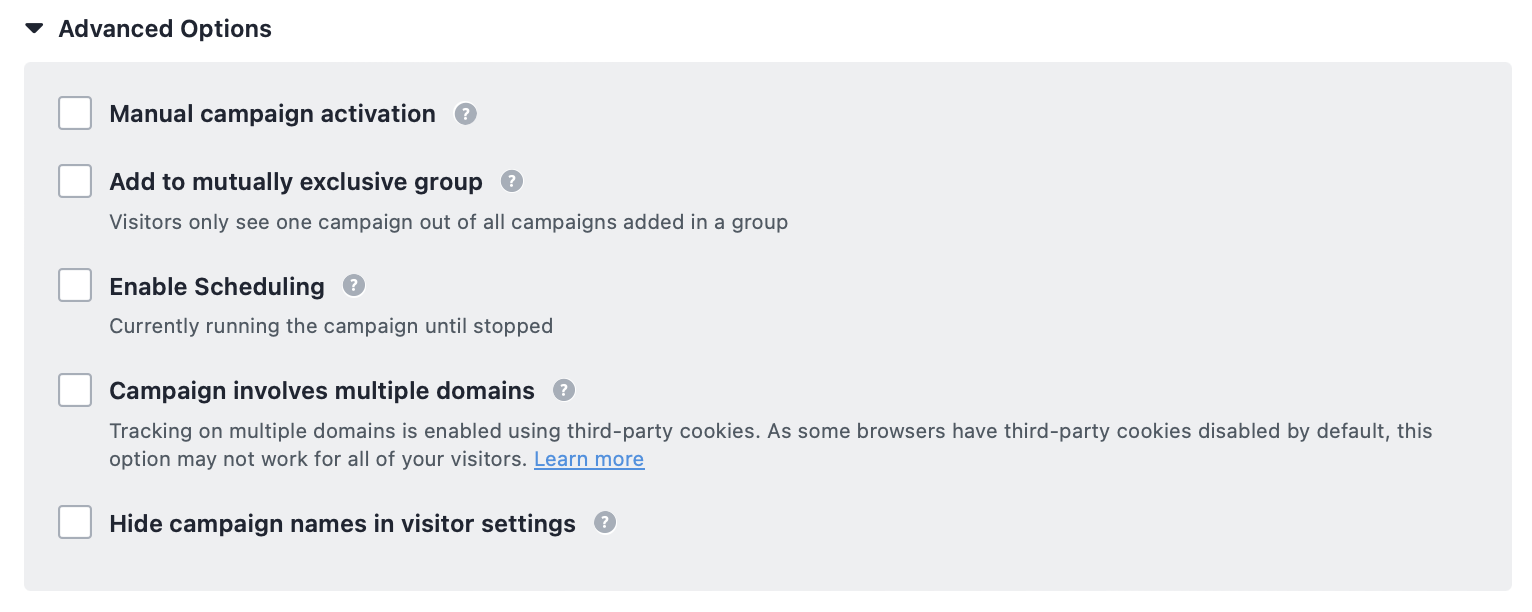Click help icon beside mutually exclusive group
The image size is (1532, 612).
[512, 182]
